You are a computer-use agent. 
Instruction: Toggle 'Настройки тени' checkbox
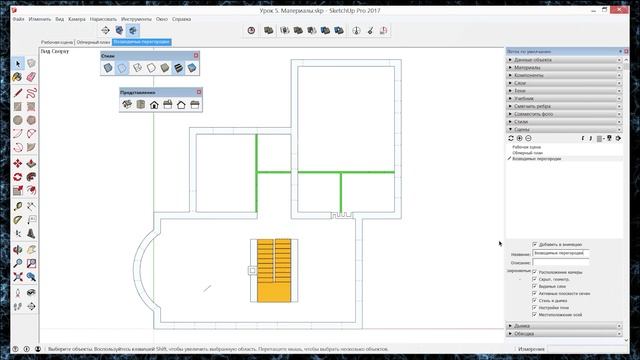(x=535, y=308)
